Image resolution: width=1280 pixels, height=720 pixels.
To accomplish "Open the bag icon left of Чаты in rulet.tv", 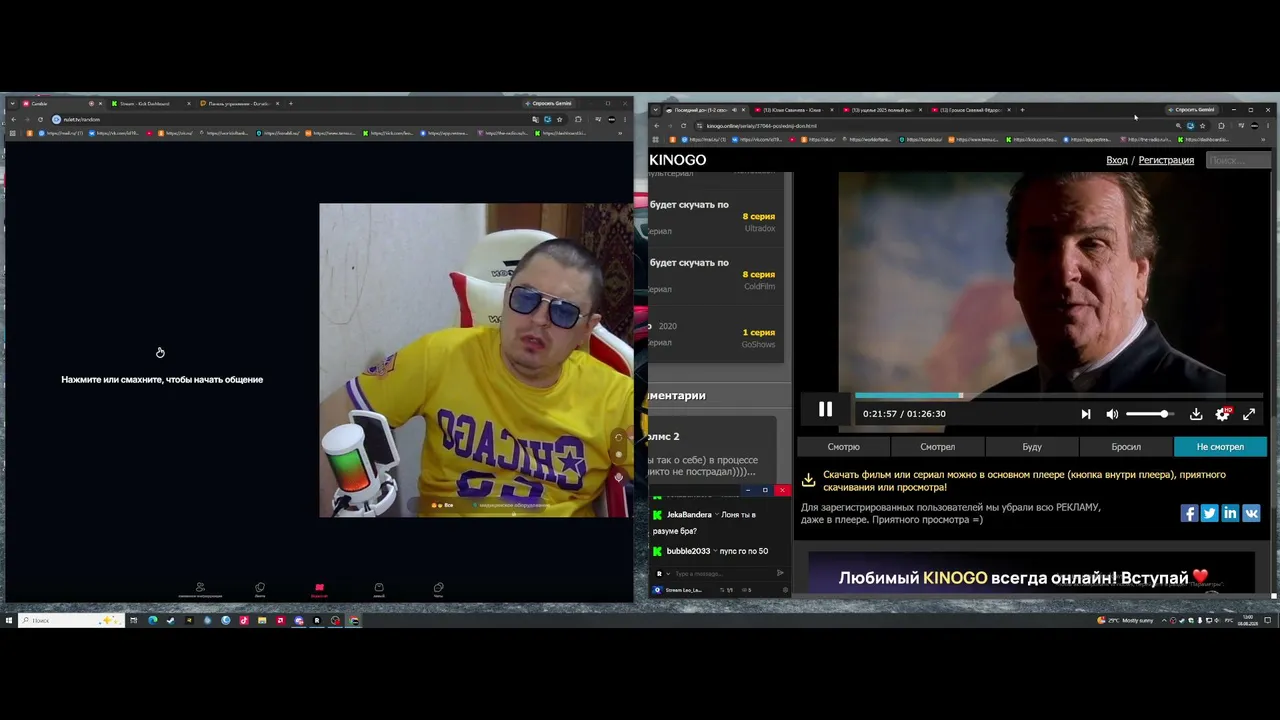I will coord(379,590).
